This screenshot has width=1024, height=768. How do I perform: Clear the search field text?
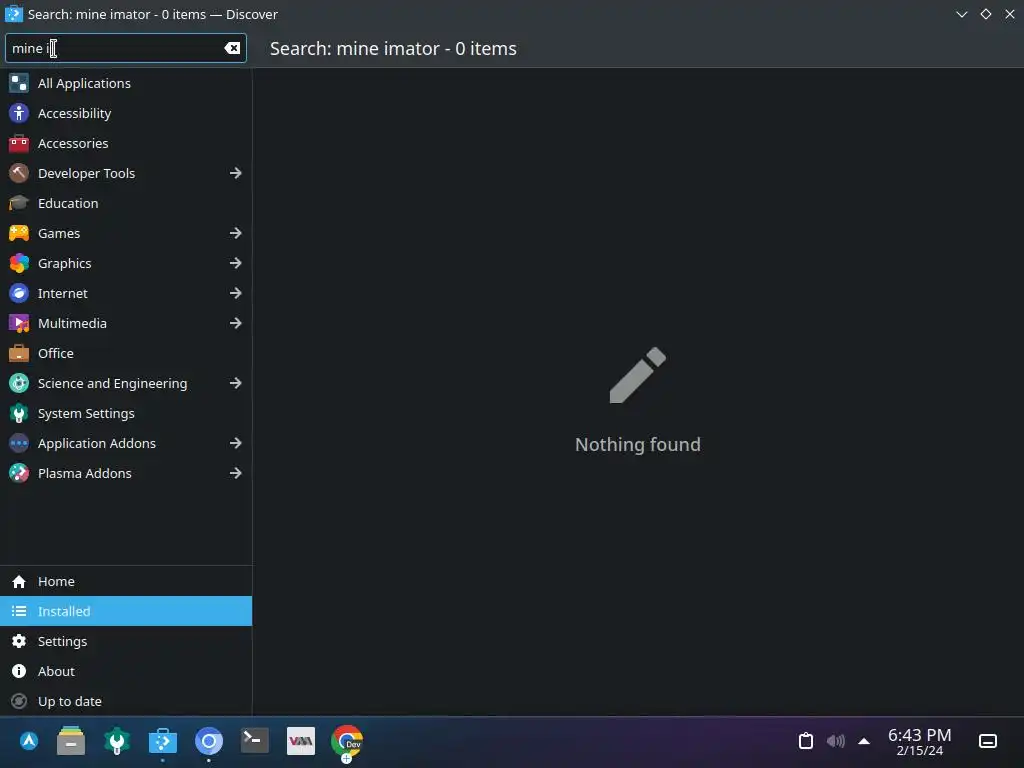[x=232, y=48]
